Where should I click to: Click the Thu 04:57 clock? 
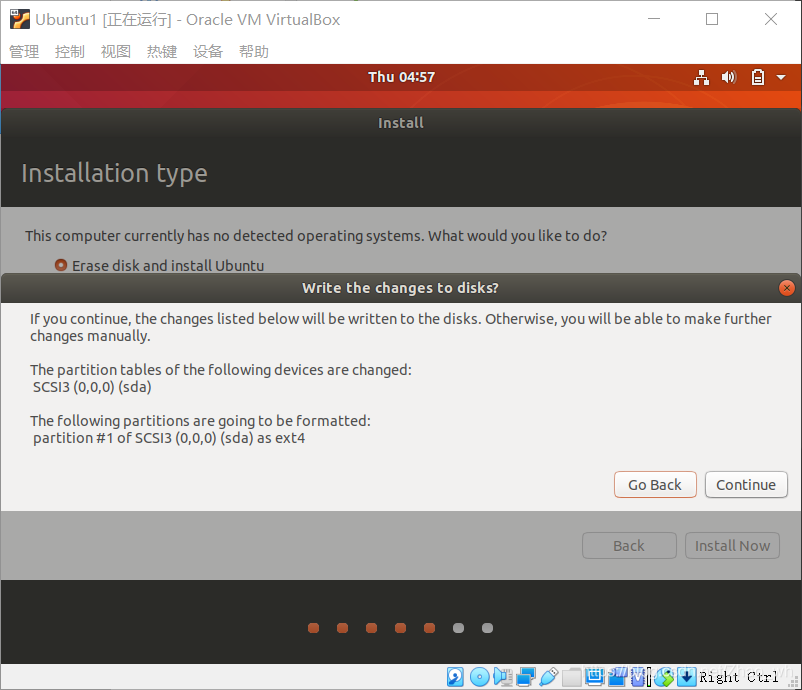(x=402, y=77)
